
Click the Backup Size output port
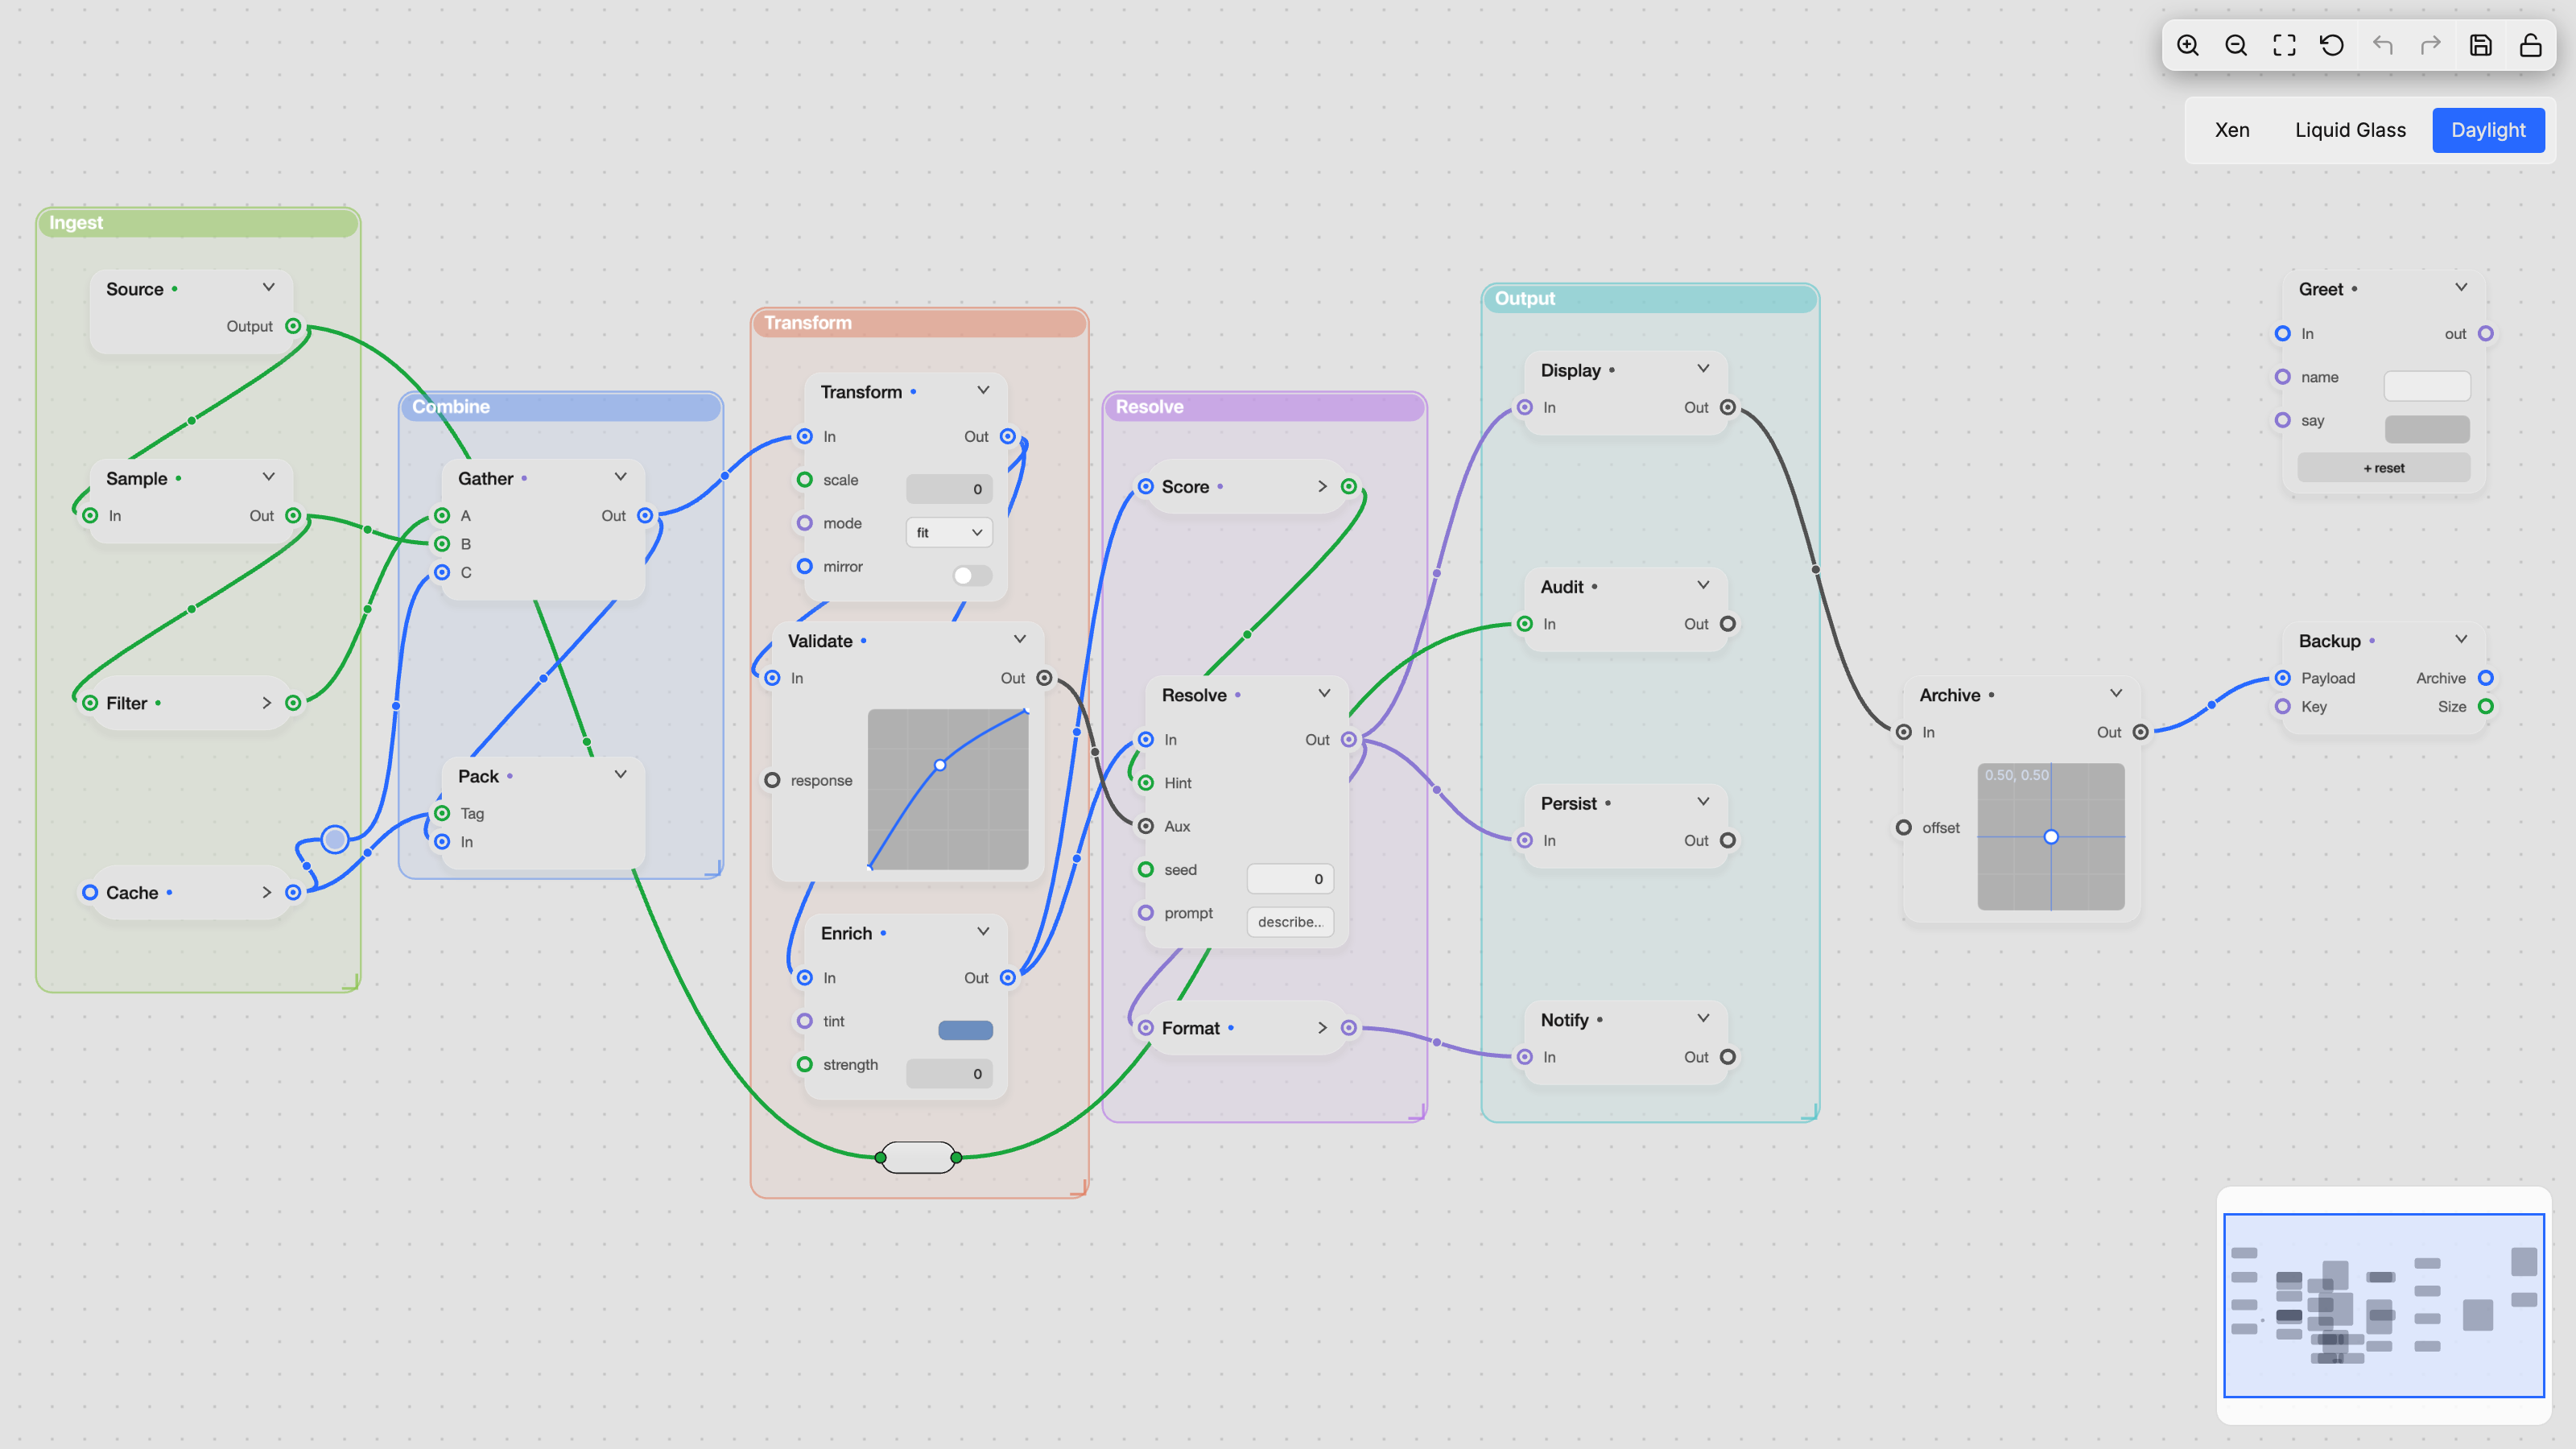coord(2486,706)
